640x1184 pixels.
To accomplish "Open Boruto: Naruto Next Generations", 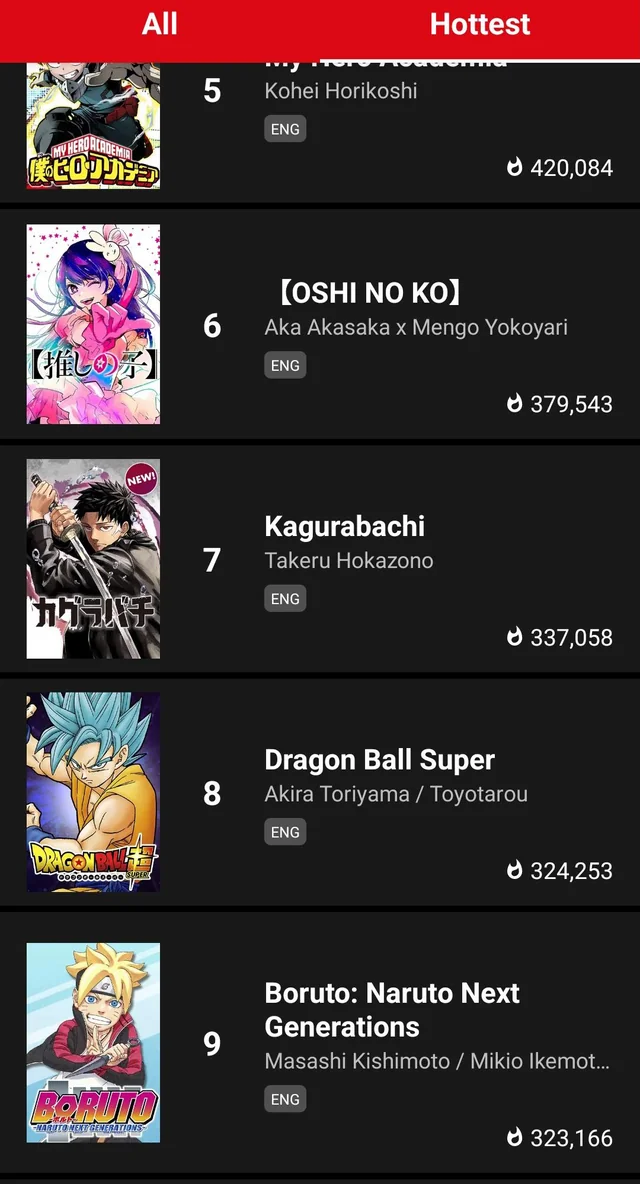I will pyautogui.click(x=391, y=1010).
